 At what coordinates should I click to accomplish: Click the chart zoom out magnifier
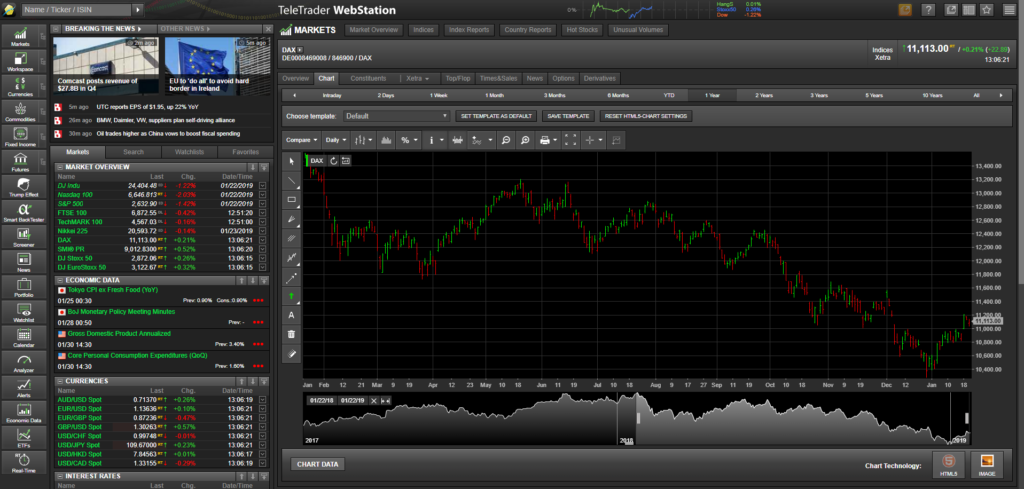click(505, 140)
